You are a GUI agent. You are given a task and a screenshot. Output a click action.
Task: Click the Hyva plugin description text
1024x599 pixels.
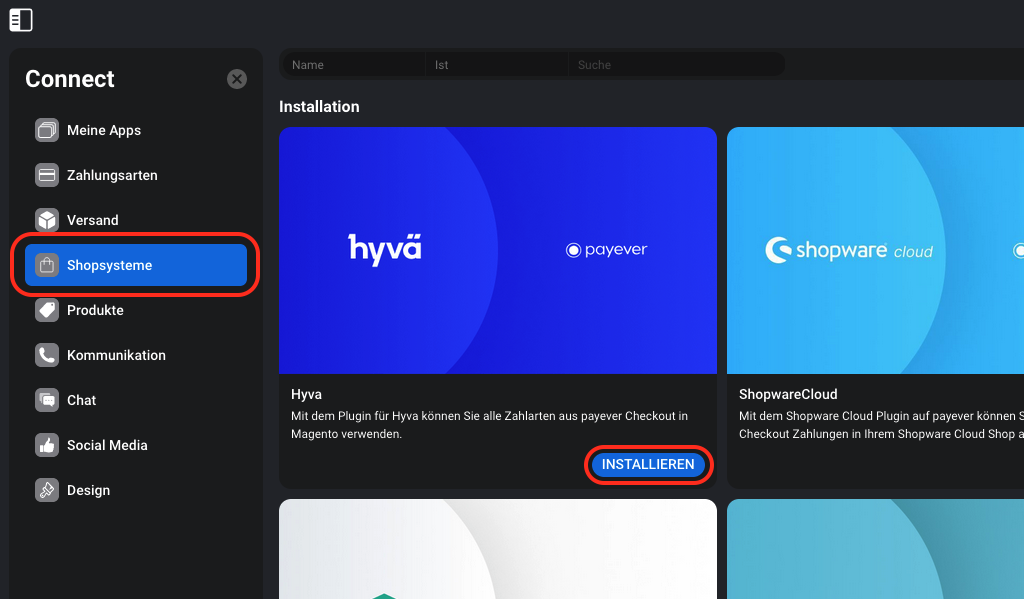coord(490,425)
